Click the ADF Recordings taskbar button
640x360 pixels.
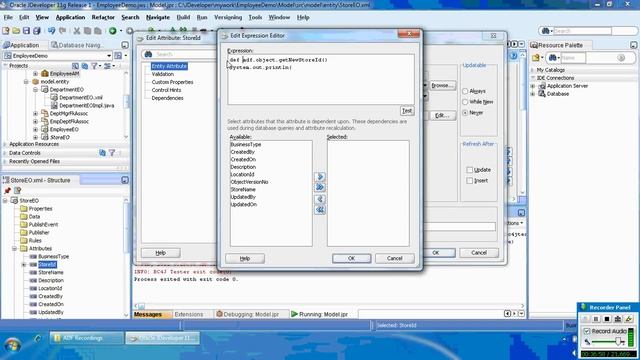click(87, 338)
